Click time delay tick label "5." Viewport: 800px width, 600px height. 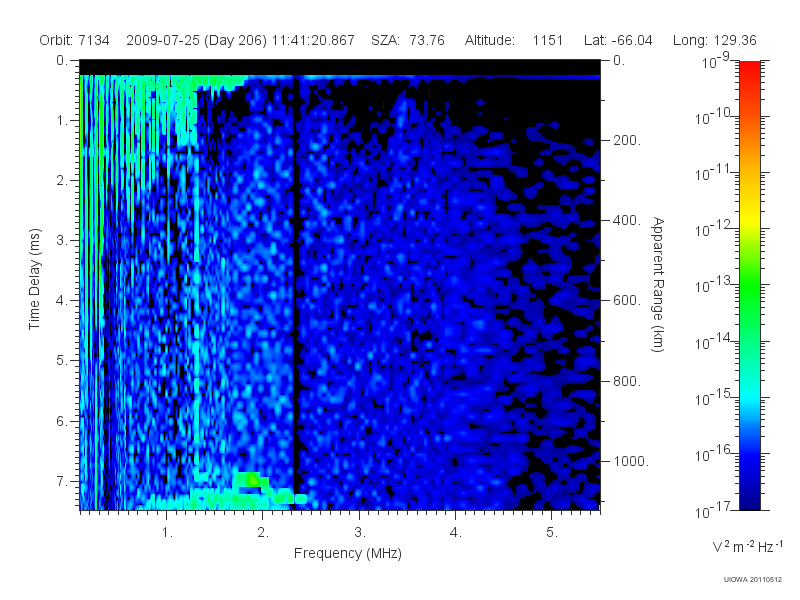(x=62, y=361)
